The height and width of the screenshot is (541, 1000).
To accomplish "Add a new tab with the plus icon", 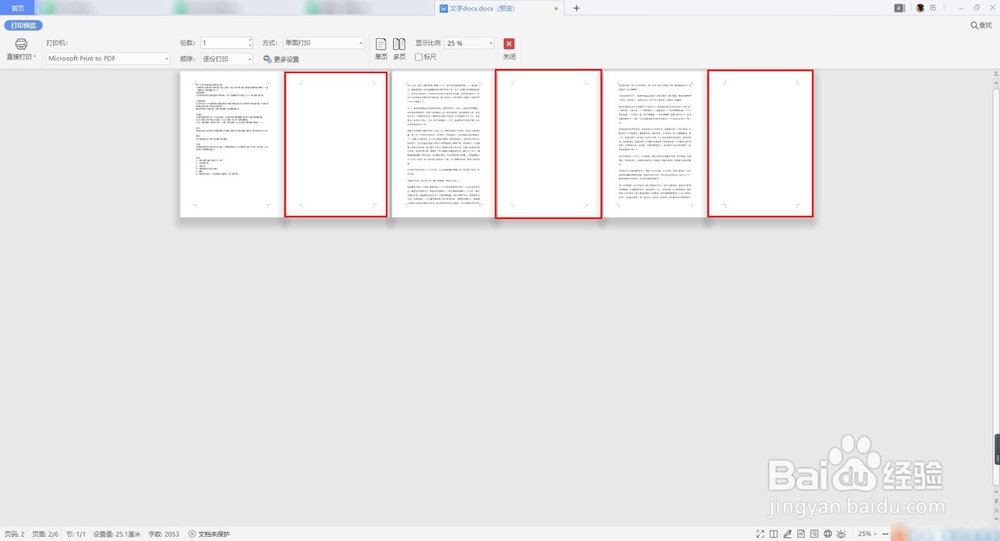I will pyautogui.click(x=577, y=8).
